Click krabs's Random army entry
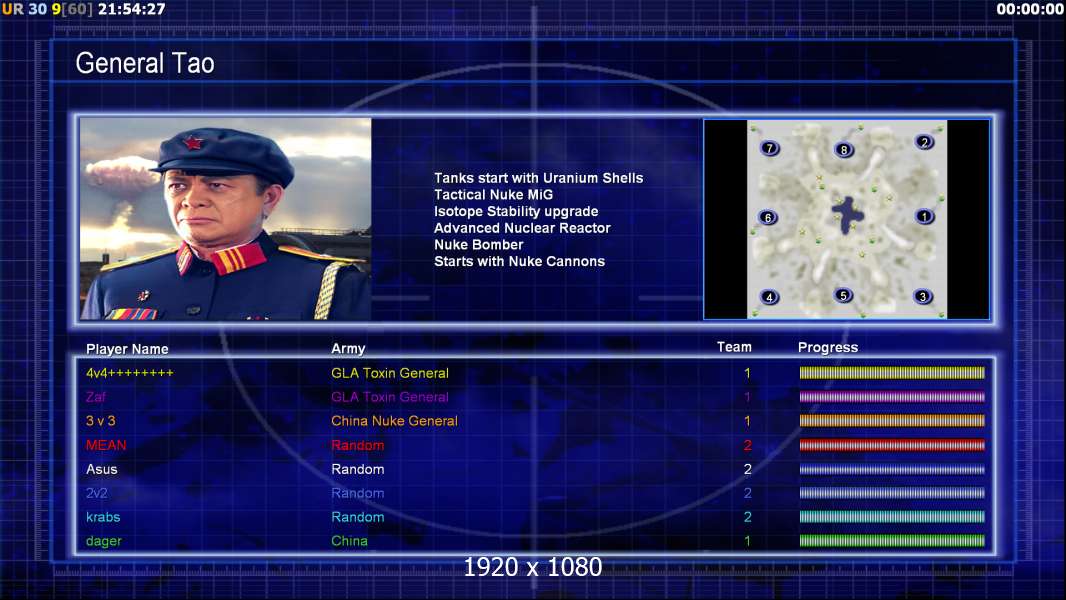1066x600 pixels. (358, 517)
